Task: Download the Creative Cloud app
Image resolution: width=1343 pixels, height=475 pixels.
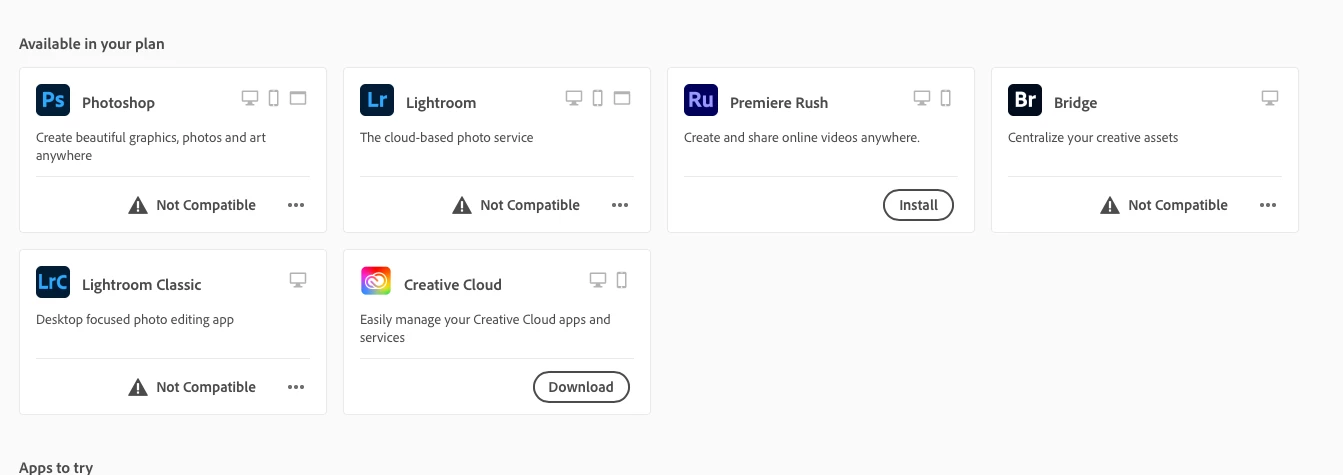Action: coord(581,387)
